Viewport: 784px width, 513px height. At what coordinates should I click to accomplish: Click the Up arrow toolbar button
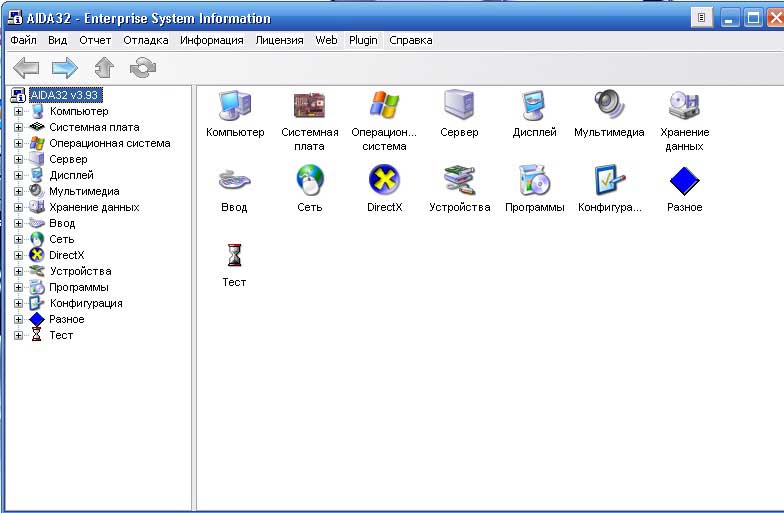[x=104, y=68]
